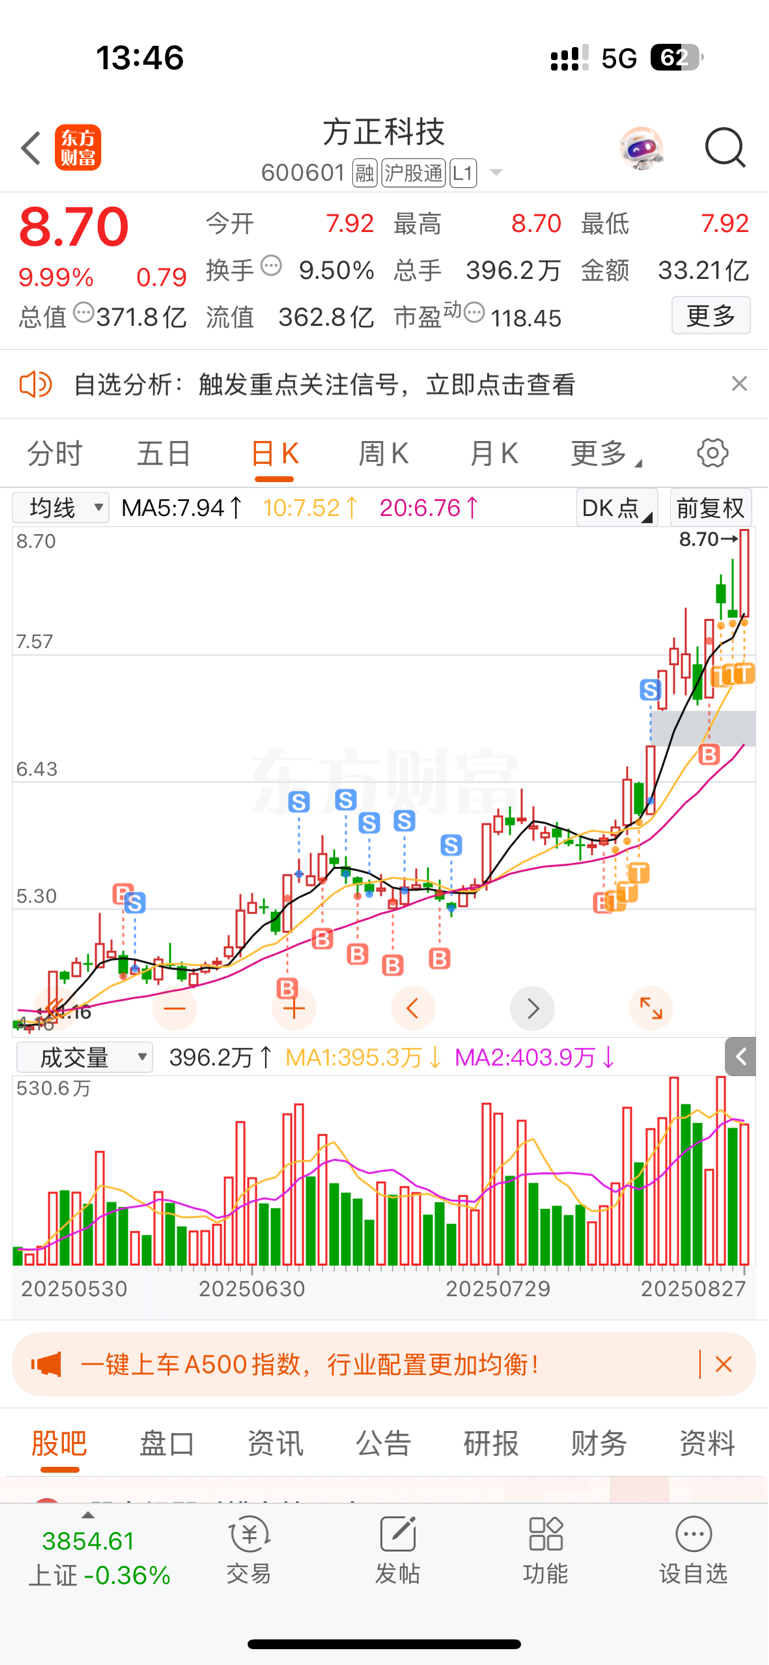Tap the battery indicator in status bar
Viewport: 769px width, 1665px height.
coord(676,58)
